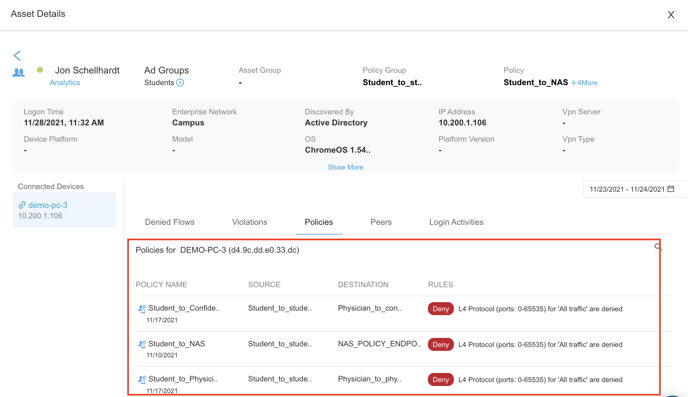This screenshot has width=688, height=397.
Task: Click the Active Directory value
Action: coord(336,123)
